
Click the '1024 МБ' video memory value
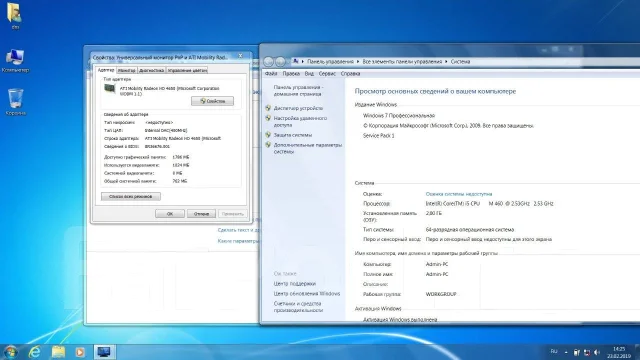pos(180,165)
